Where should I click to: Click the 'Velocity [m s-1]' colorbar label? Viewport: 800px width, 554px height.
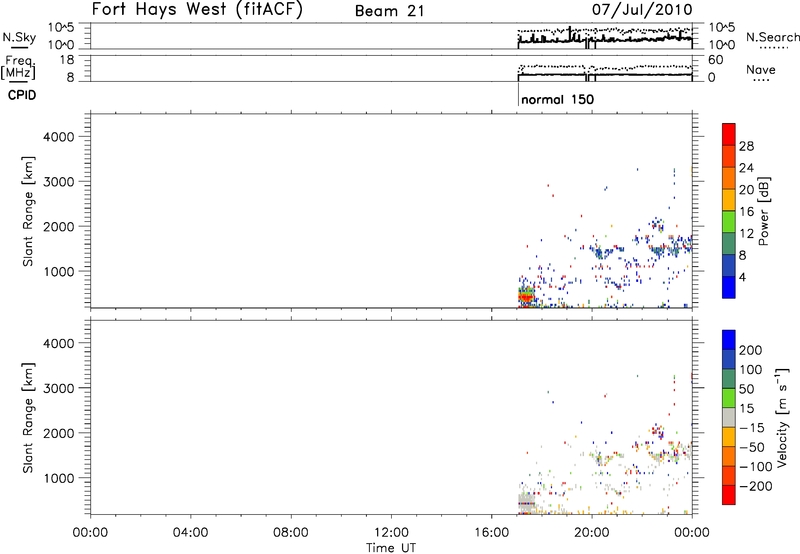782,417
